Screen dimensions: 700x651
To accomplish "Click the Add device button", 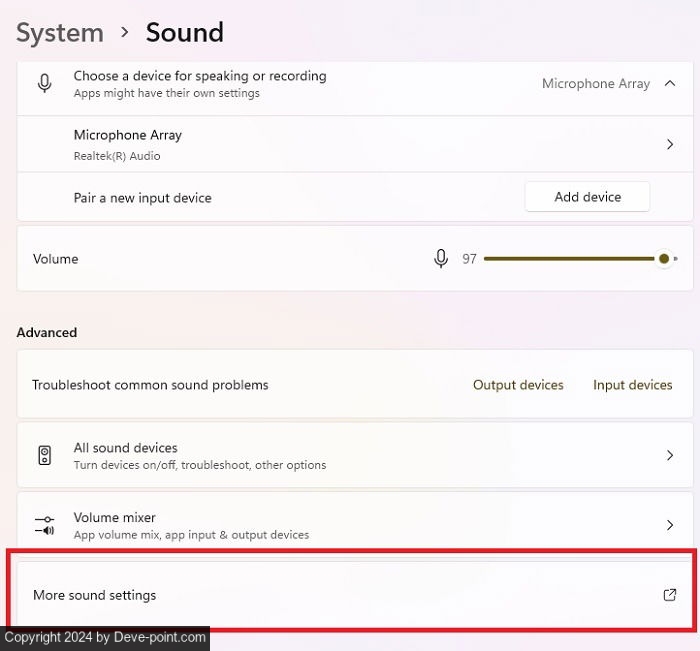I will (x=587, y=197).
